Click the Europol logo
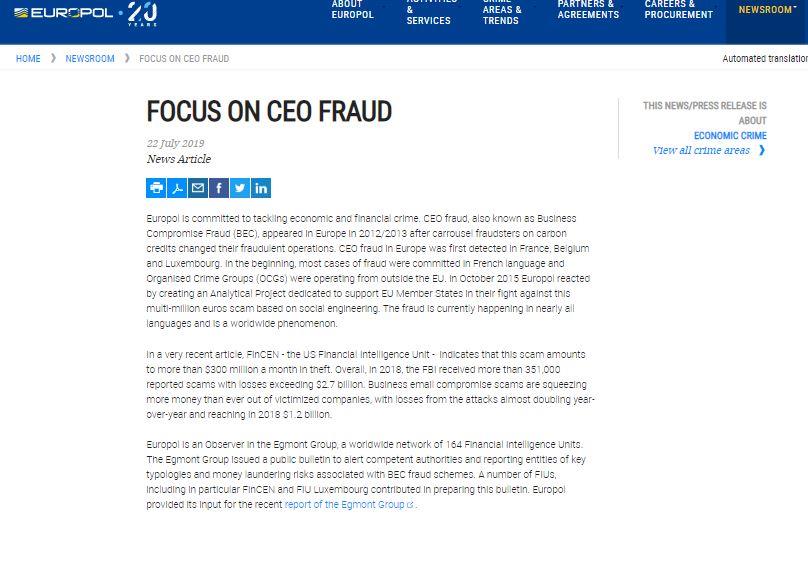Viewport: 808px width, 562px height. 63,13
